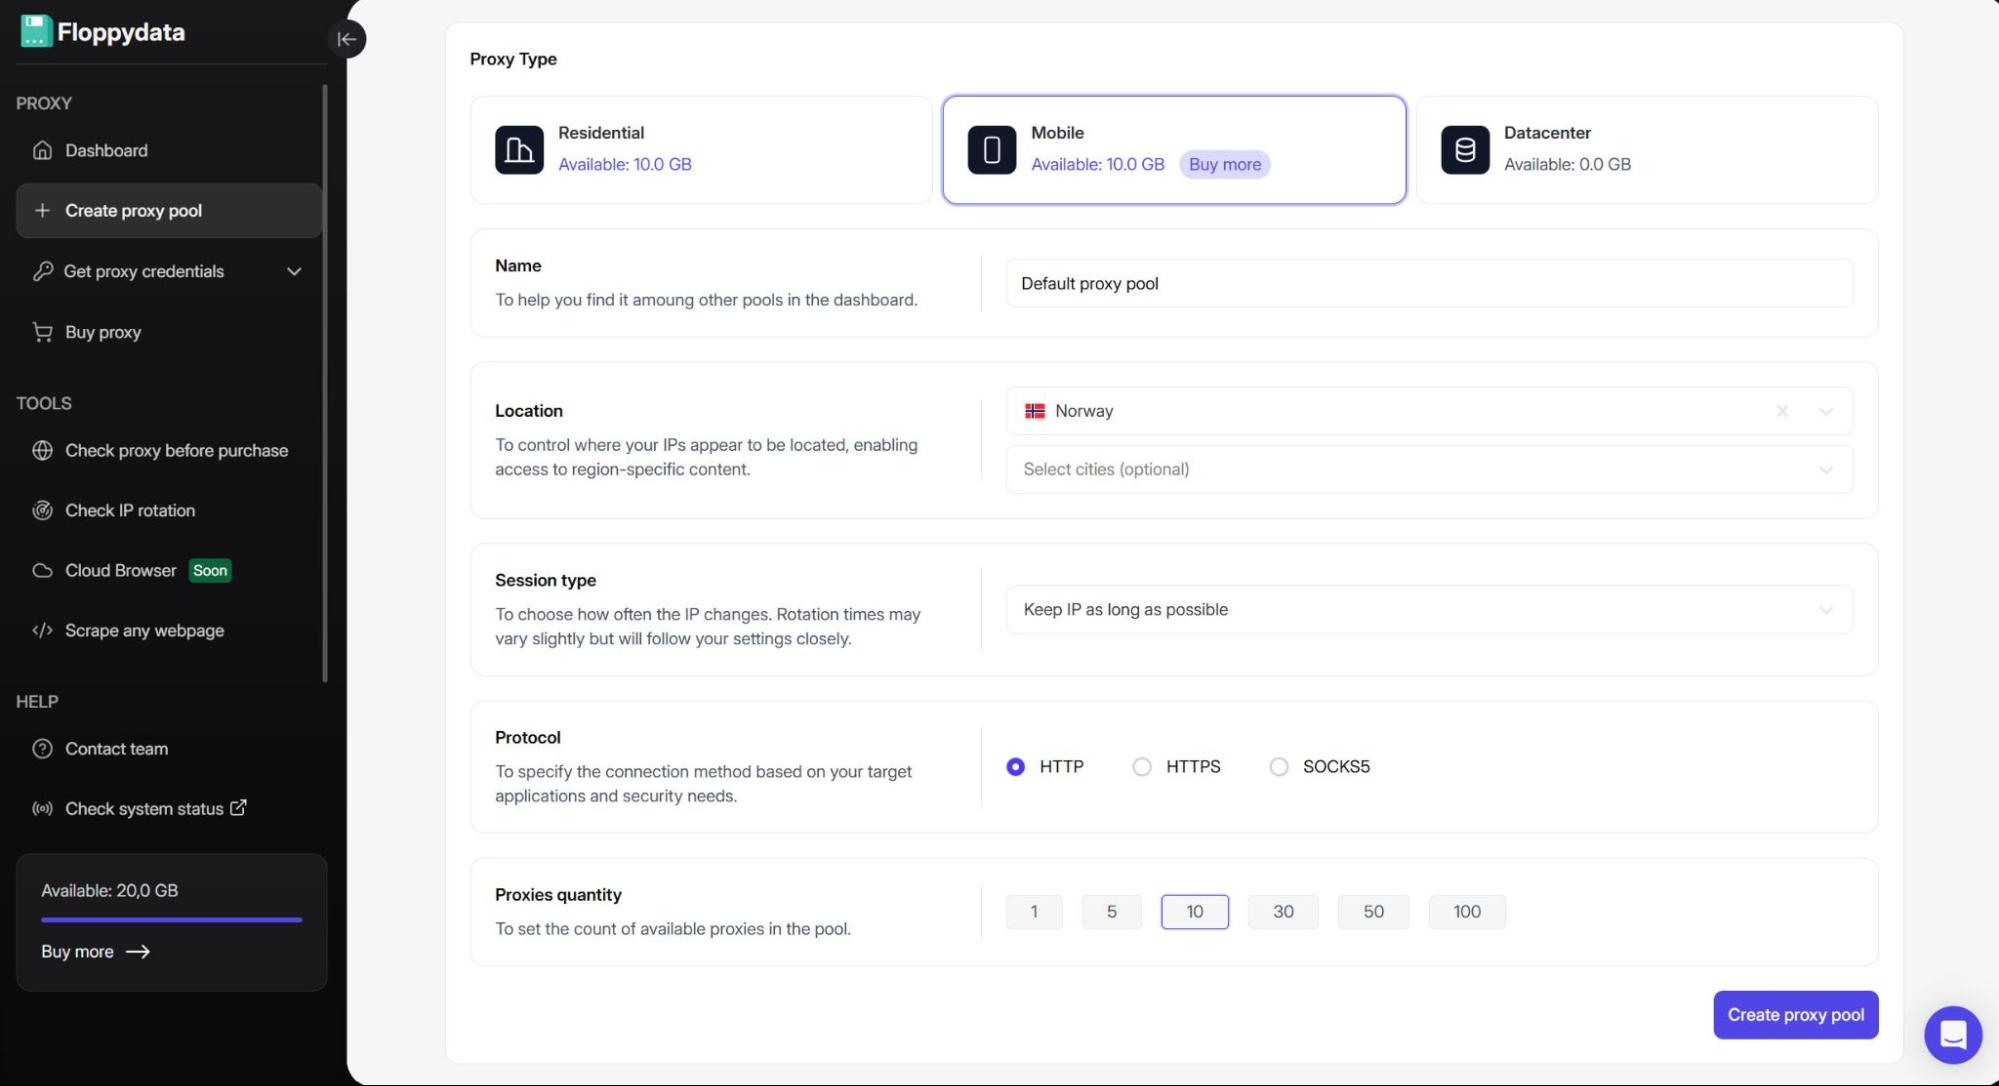Viewport: 1999px width, 1086px height.
Task: Click the Residential building icon
Action: point(519,150)
